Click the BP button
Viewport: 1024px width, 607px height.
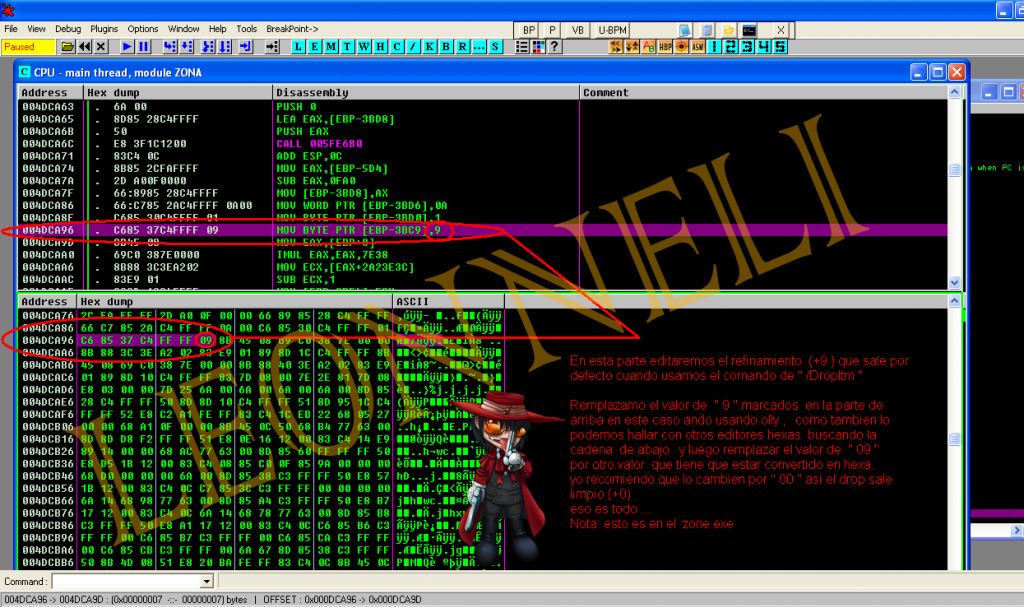click(528, 30)
